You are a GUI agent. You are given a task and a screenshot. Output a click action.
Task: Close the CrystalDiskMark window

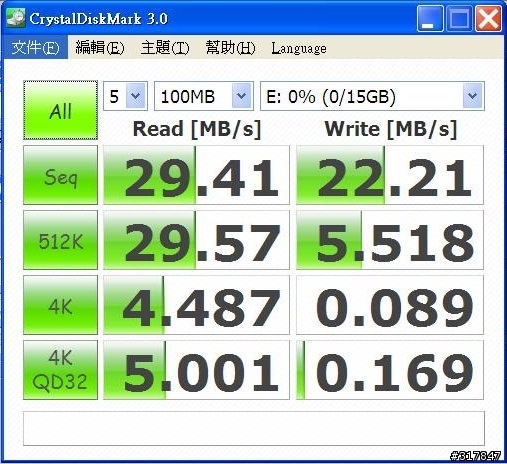click(488, 18)
